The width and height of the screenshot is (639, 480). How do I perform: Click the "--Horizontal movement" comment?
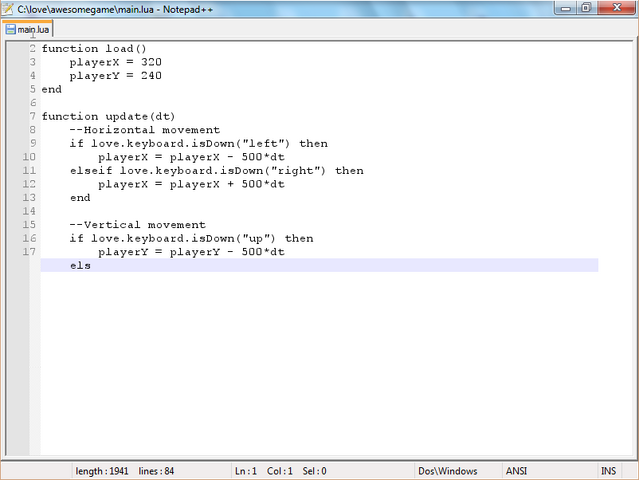pos(145,130)
